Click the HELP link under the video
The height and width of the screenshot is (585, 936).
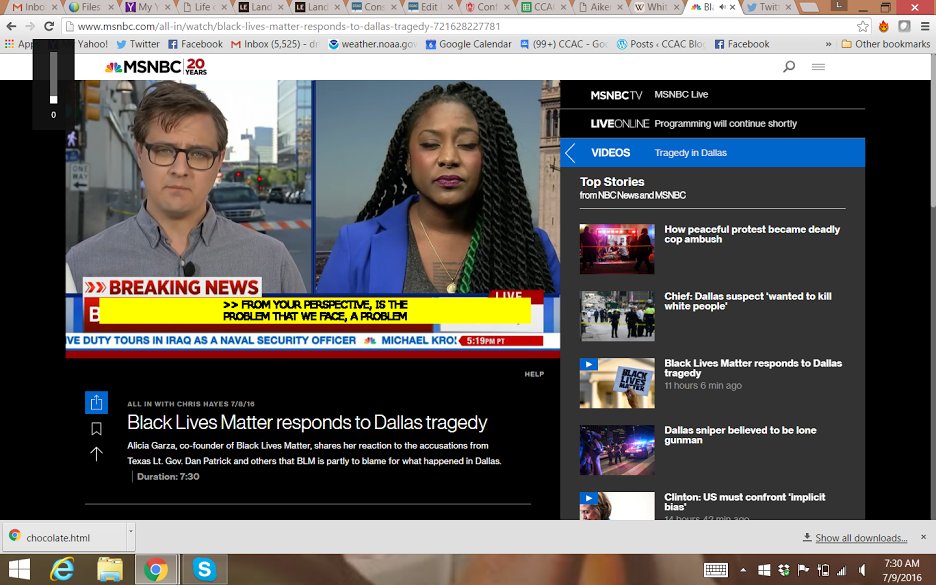pyautogui.click(x=534, y=374)
